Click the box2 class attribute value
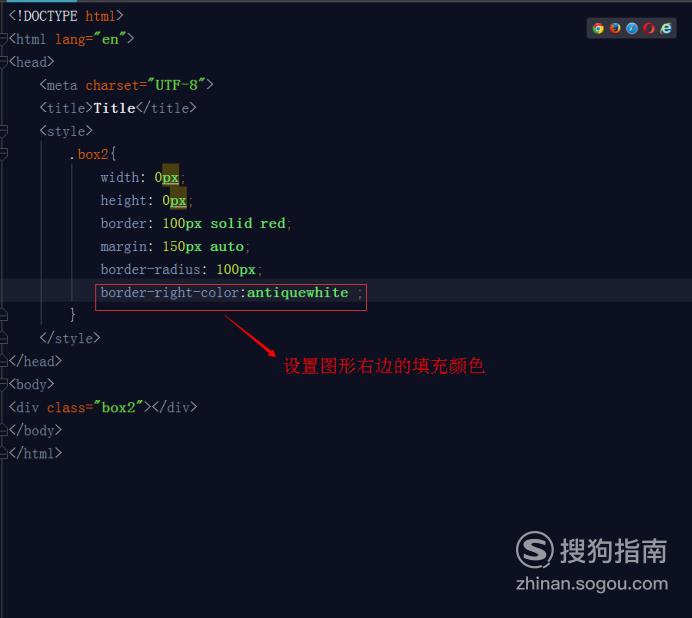Screen dimensions: 692x618 click(118, 407)
